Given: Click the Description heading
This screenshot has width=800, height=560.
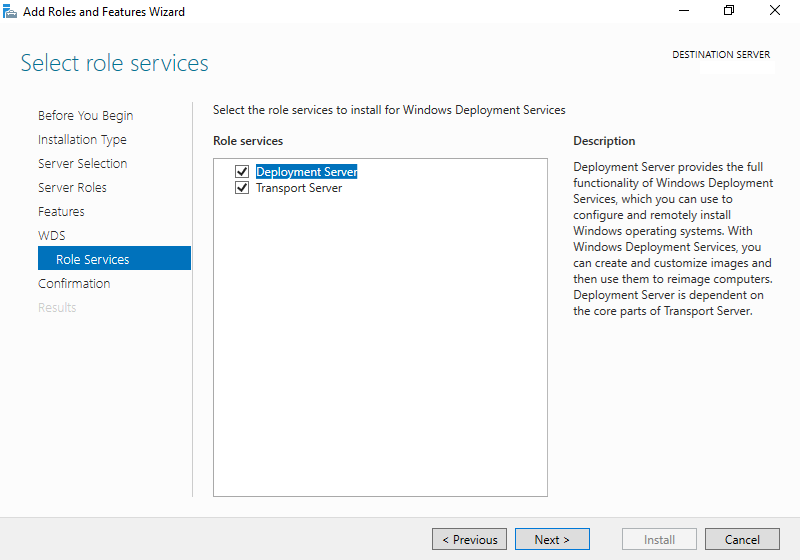Looking at the screenshot, I should [604, 141].
